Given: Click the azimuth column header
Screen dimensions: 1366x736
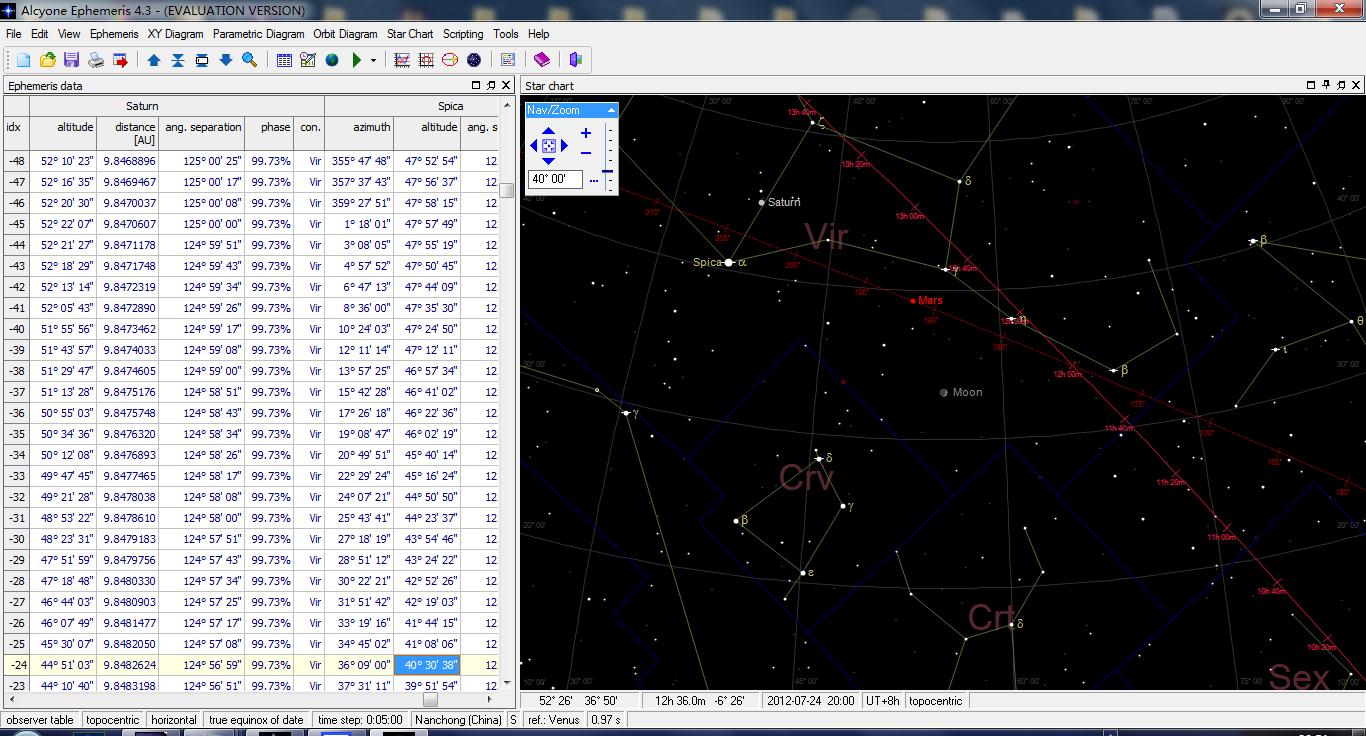Looking at the screenshot, I should click(359, 133).
